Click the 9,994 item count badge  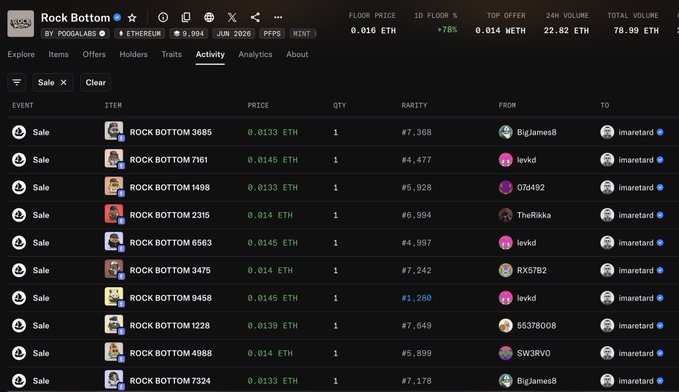click(189, 33)
